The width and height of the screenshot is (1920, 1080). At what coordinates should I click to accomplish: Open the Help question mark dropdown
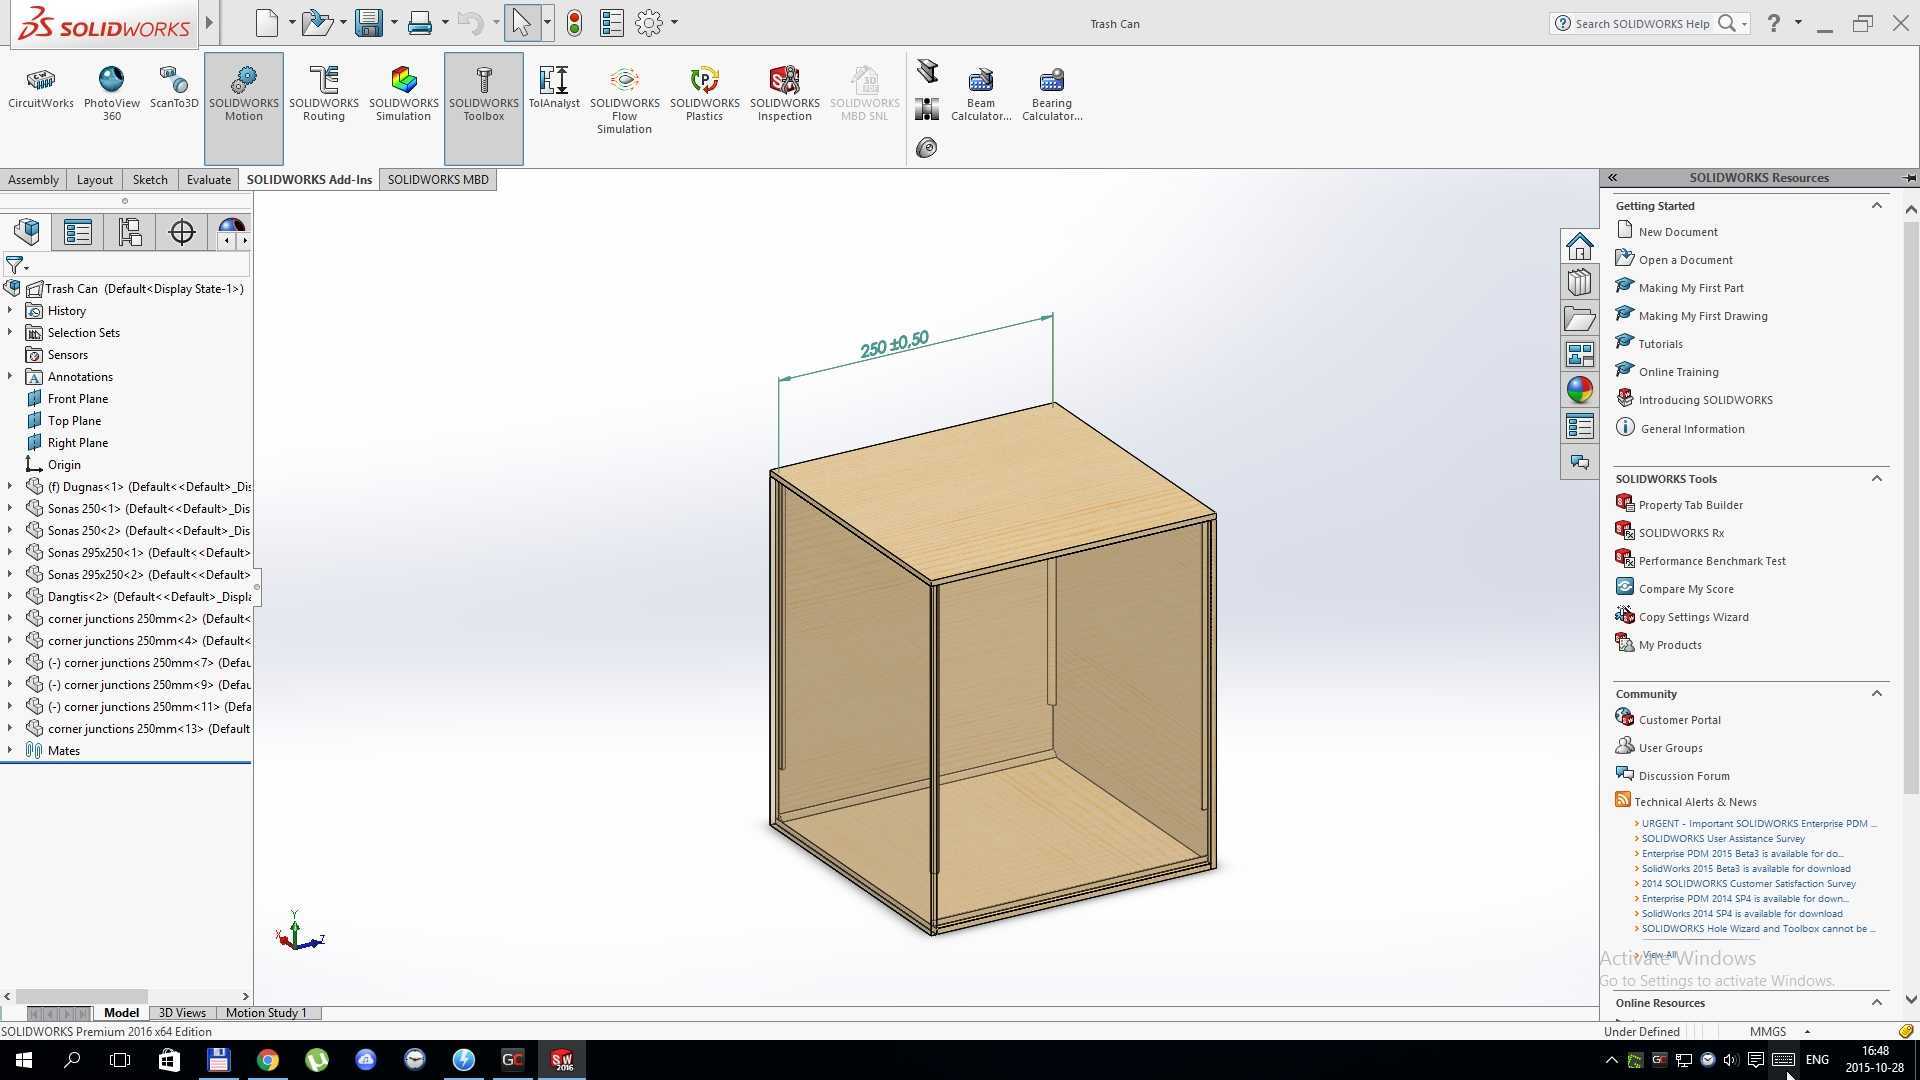click(x=1798, y=23)
